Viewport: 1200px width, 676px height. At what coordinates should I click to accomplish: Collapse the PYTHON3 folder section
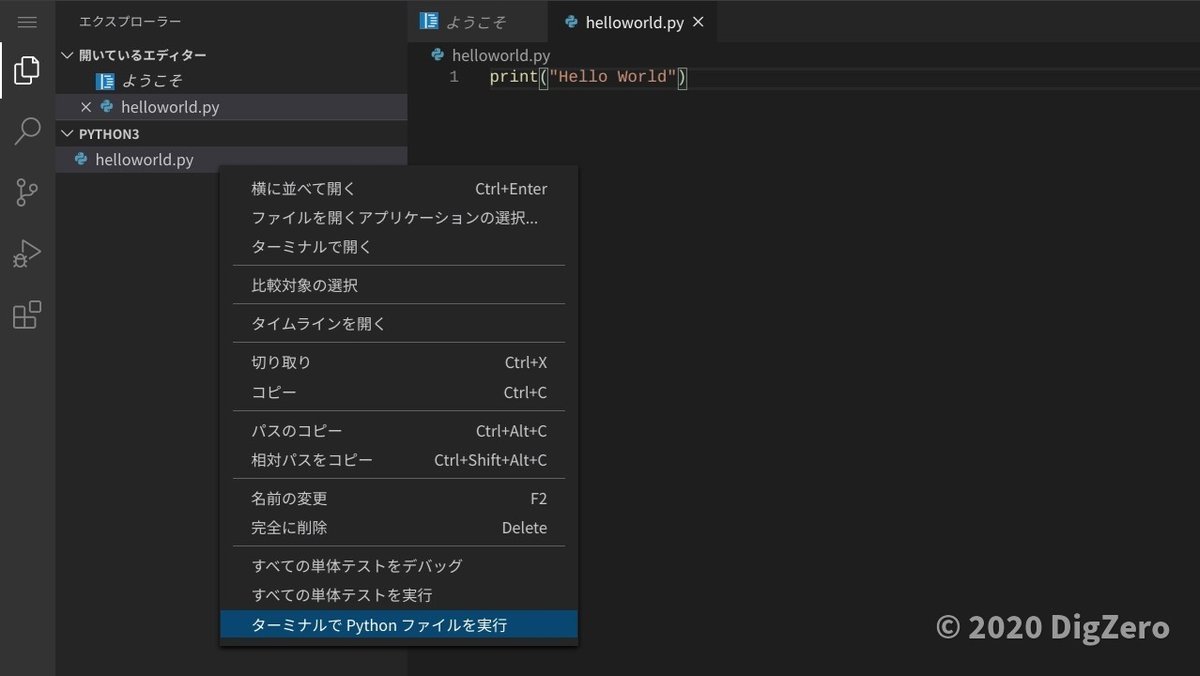[68, 133]
